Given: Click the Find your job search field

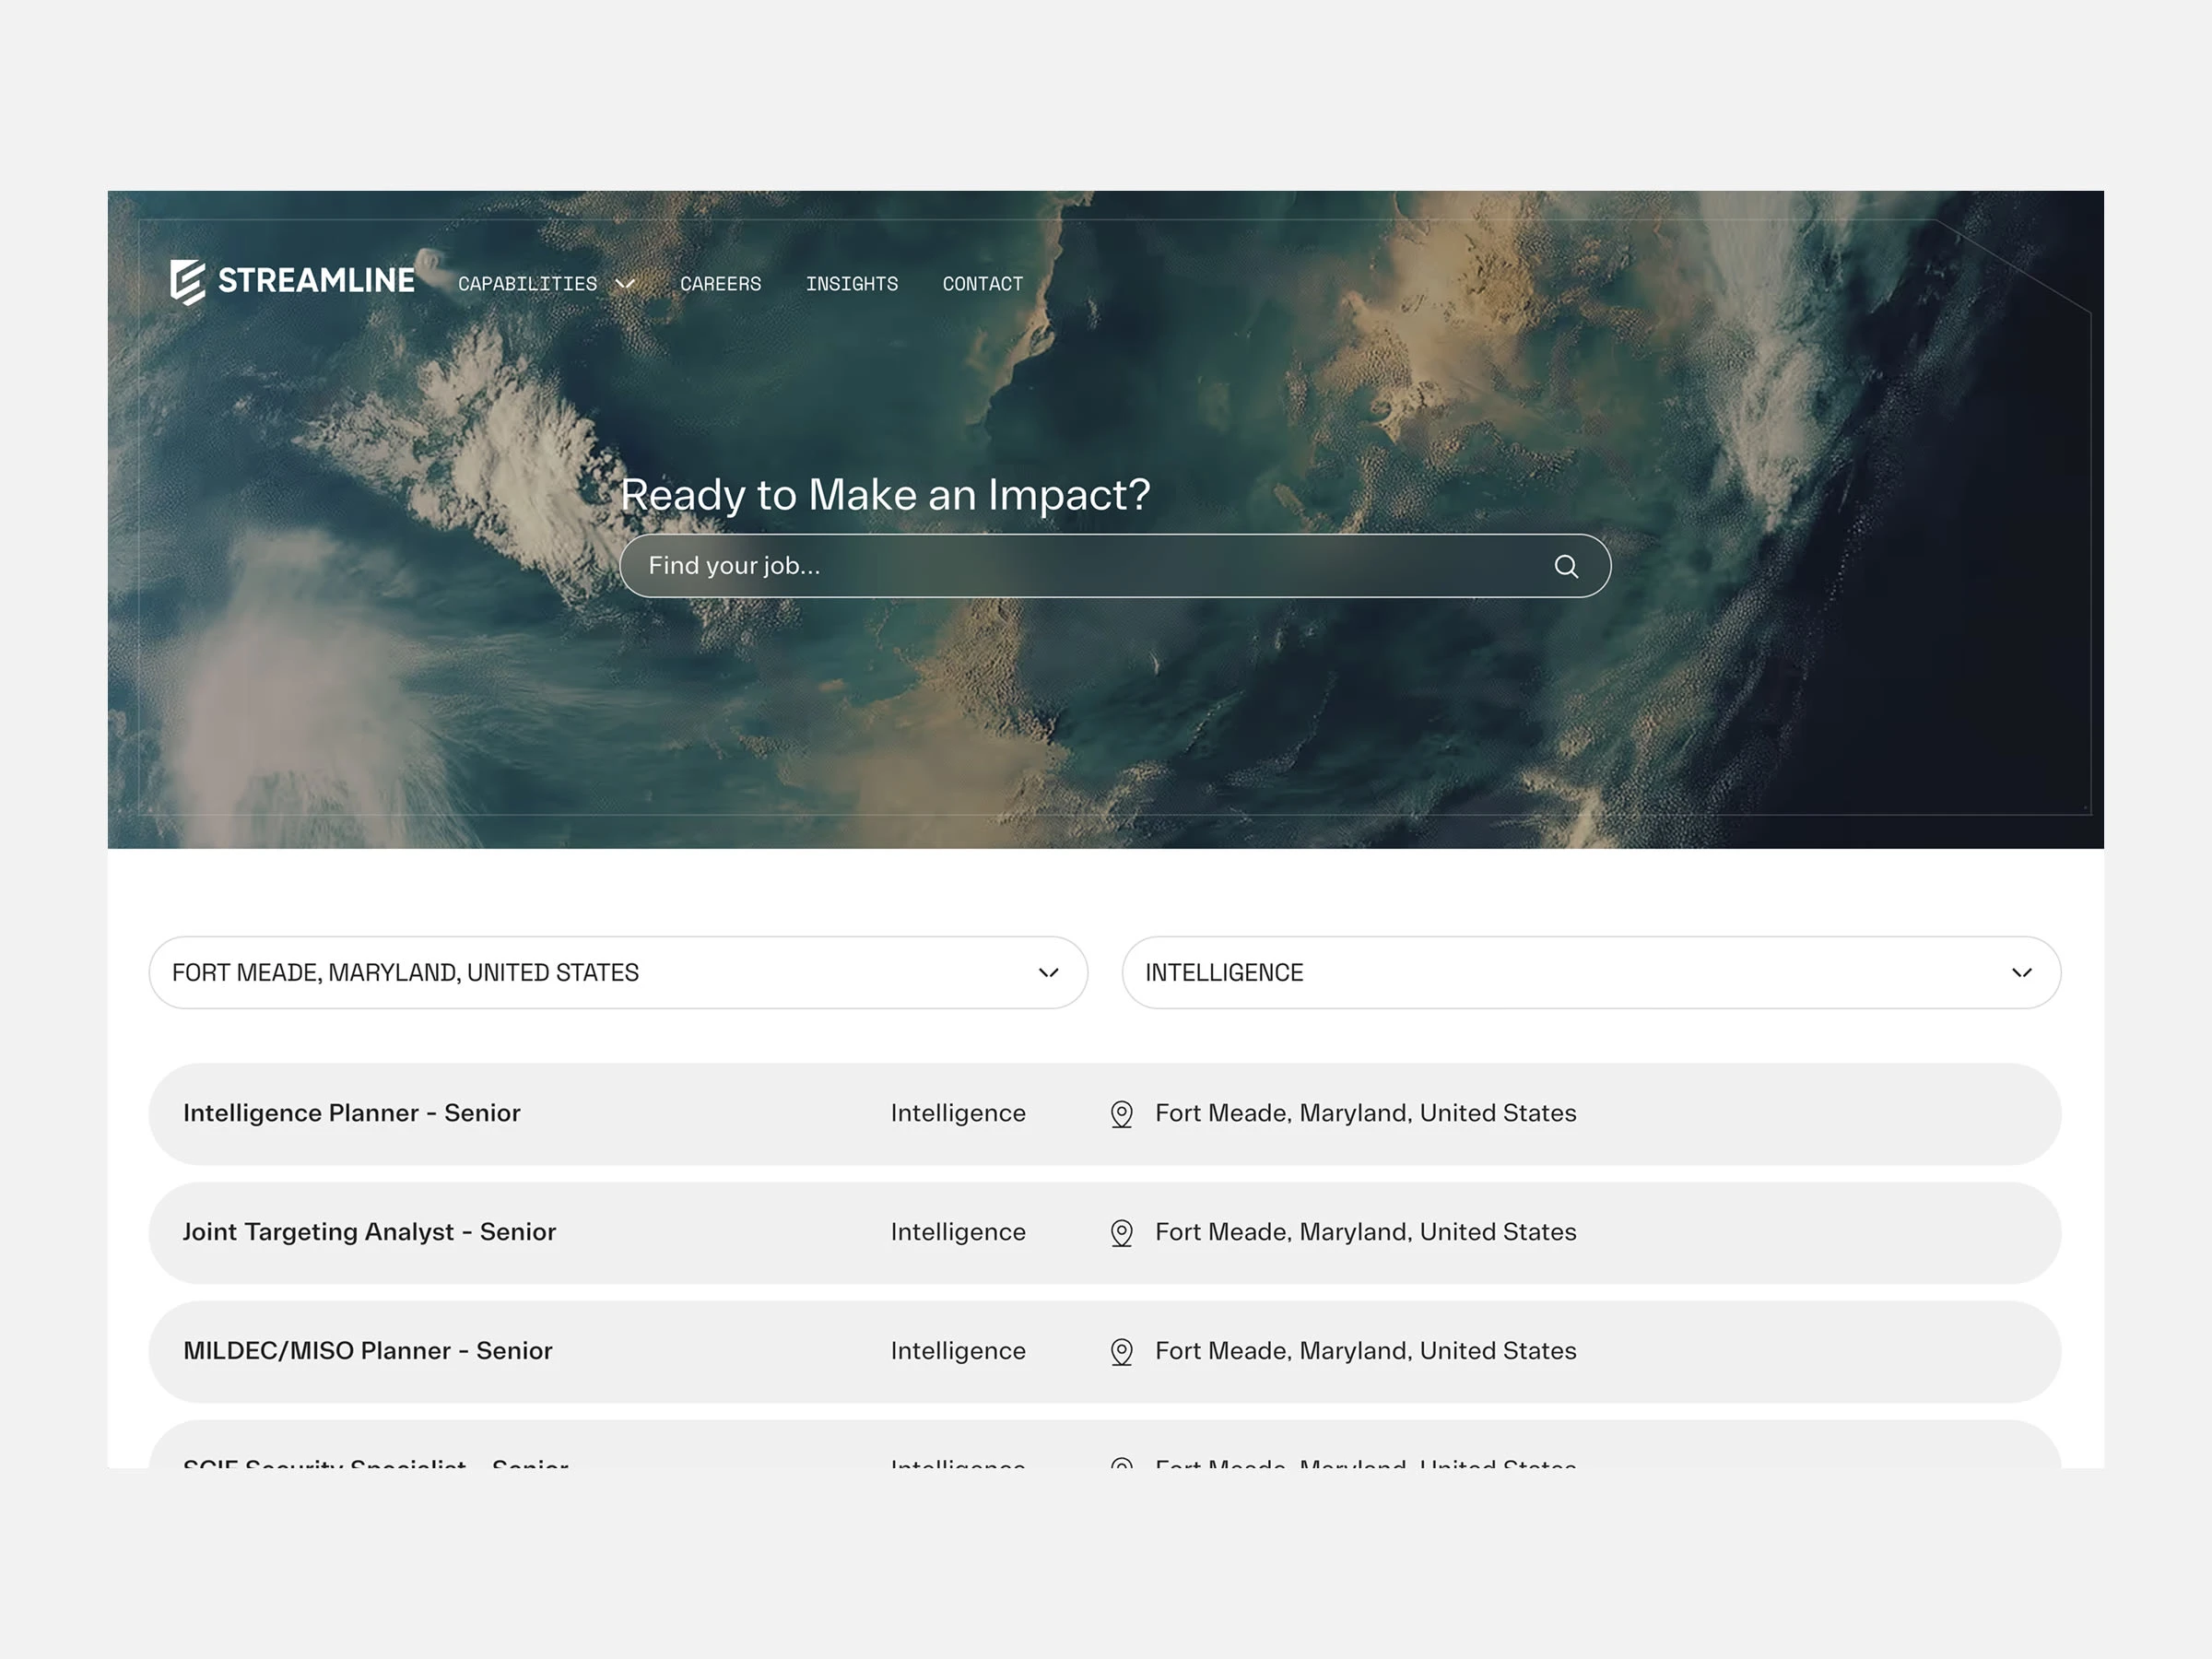Looking at the screenshot, I should [x=1000, y=565].
